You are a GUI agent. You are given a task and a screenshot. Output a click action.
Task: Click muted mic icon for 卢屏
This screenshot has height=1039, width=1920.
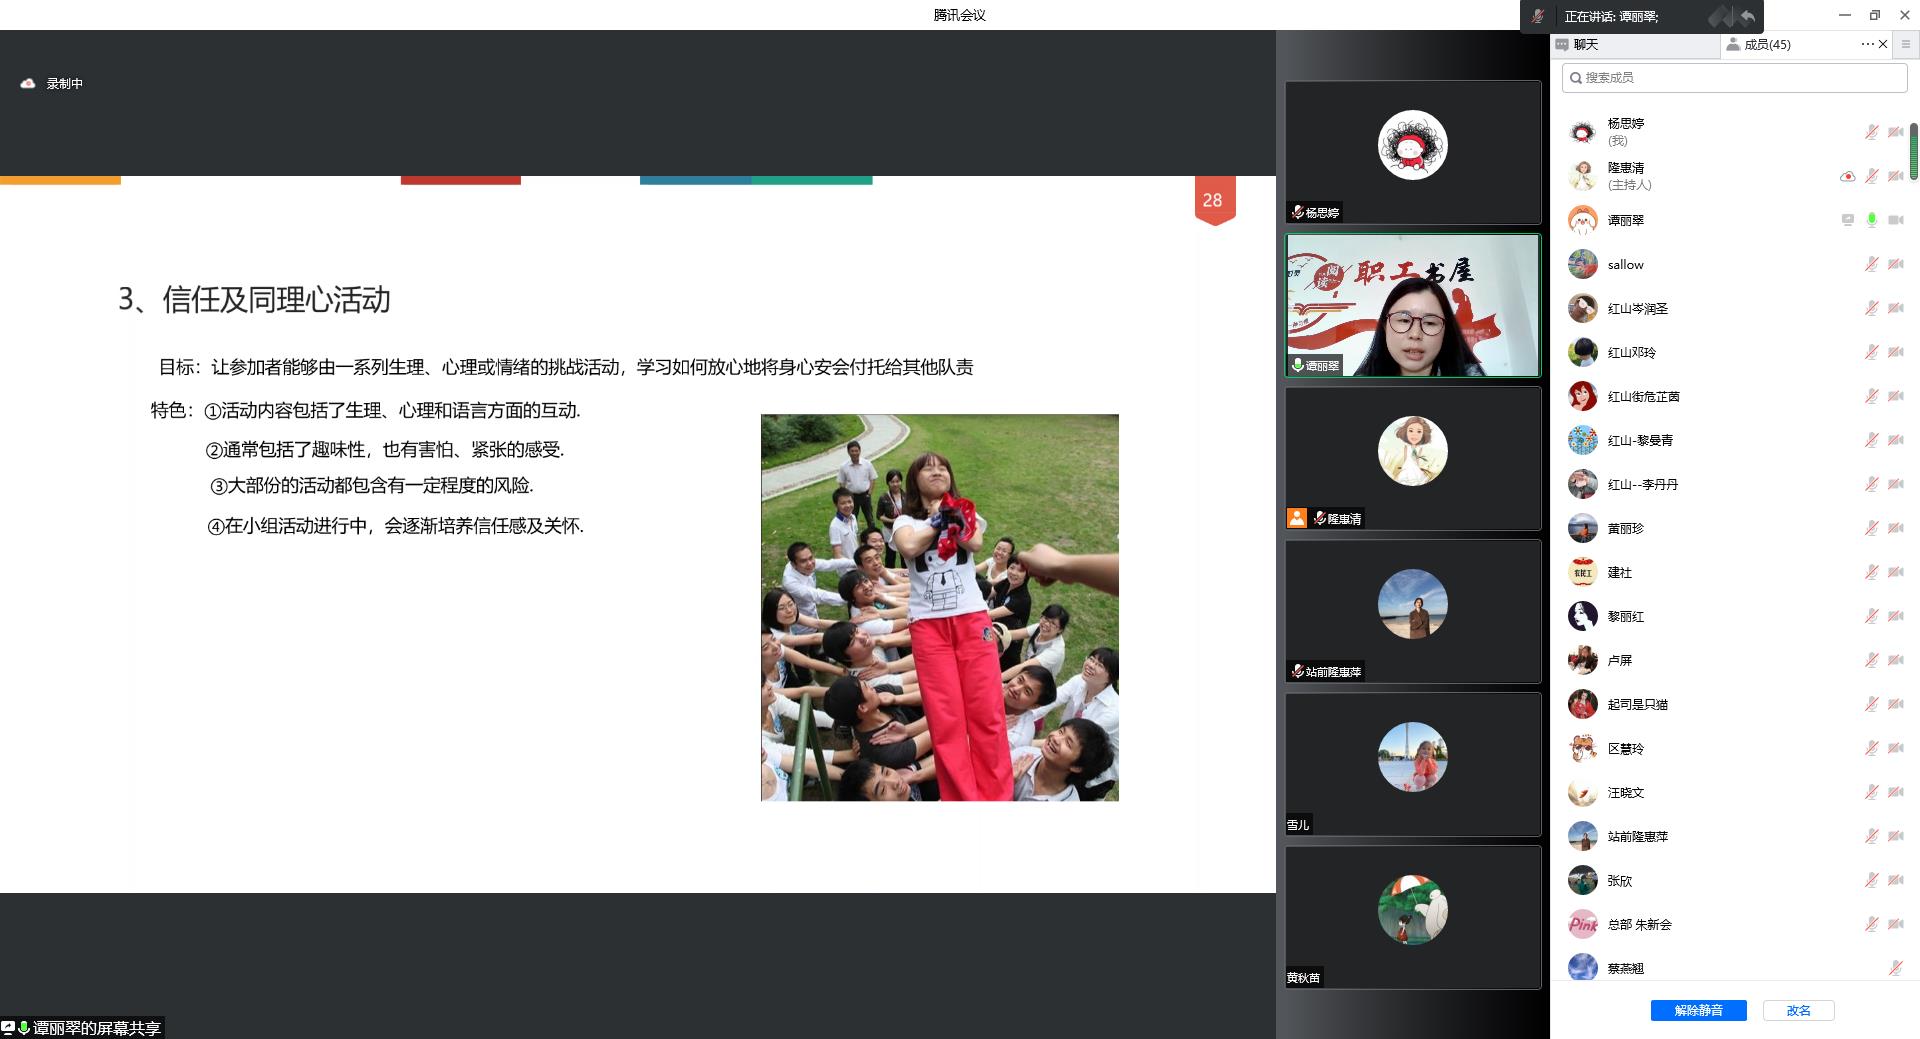(1871, 660)
